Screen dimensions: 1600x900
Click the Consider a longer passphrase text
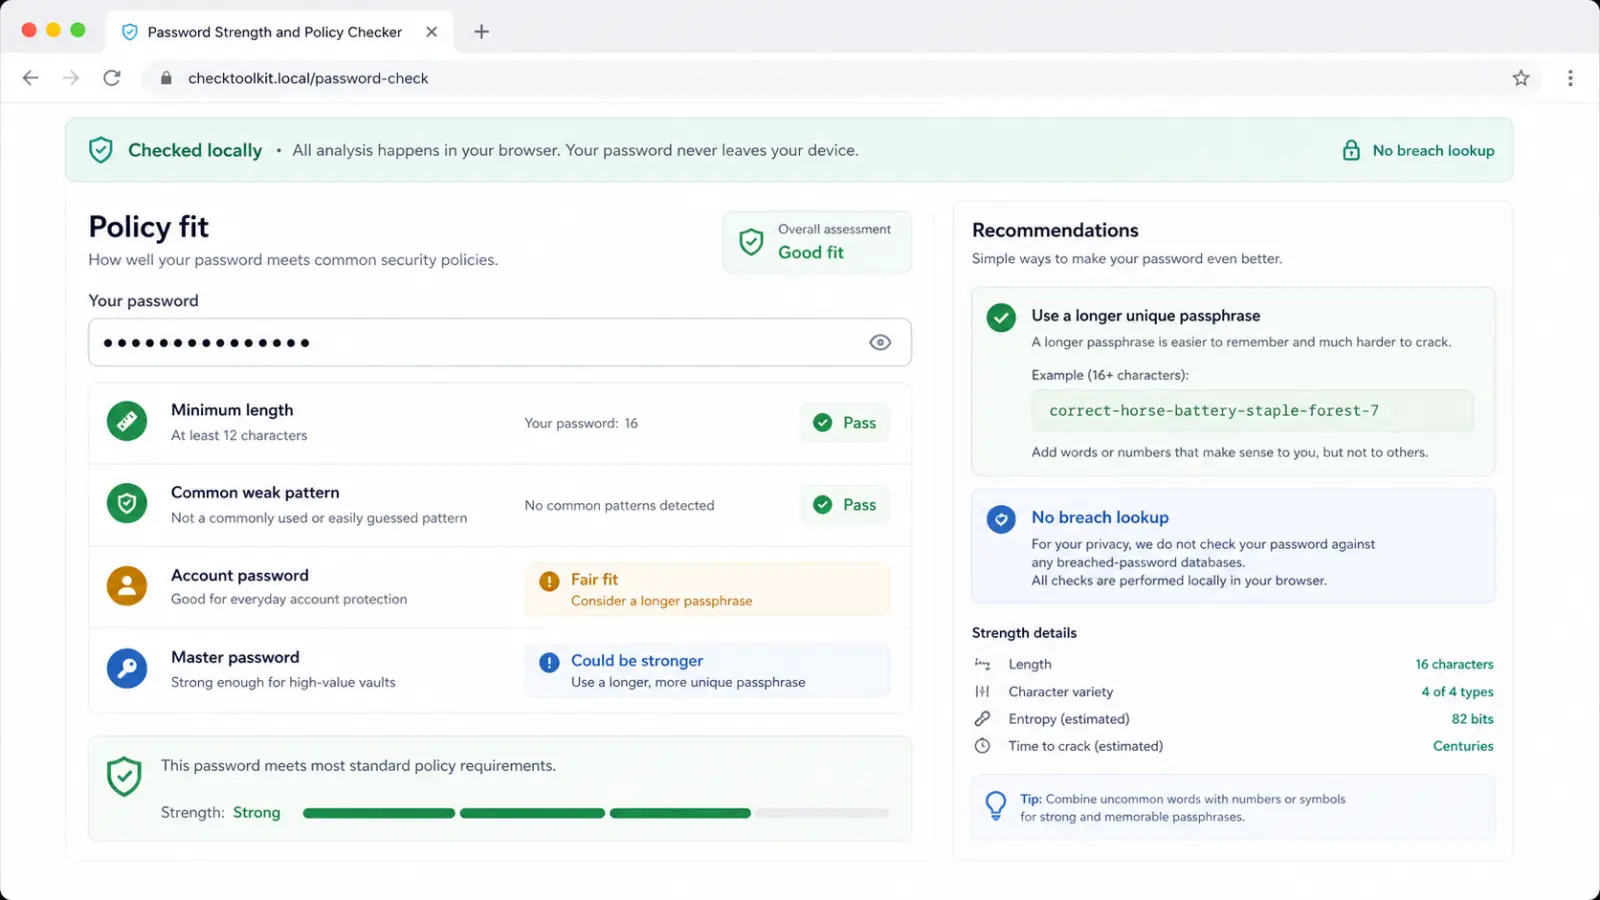pos(661,601)
